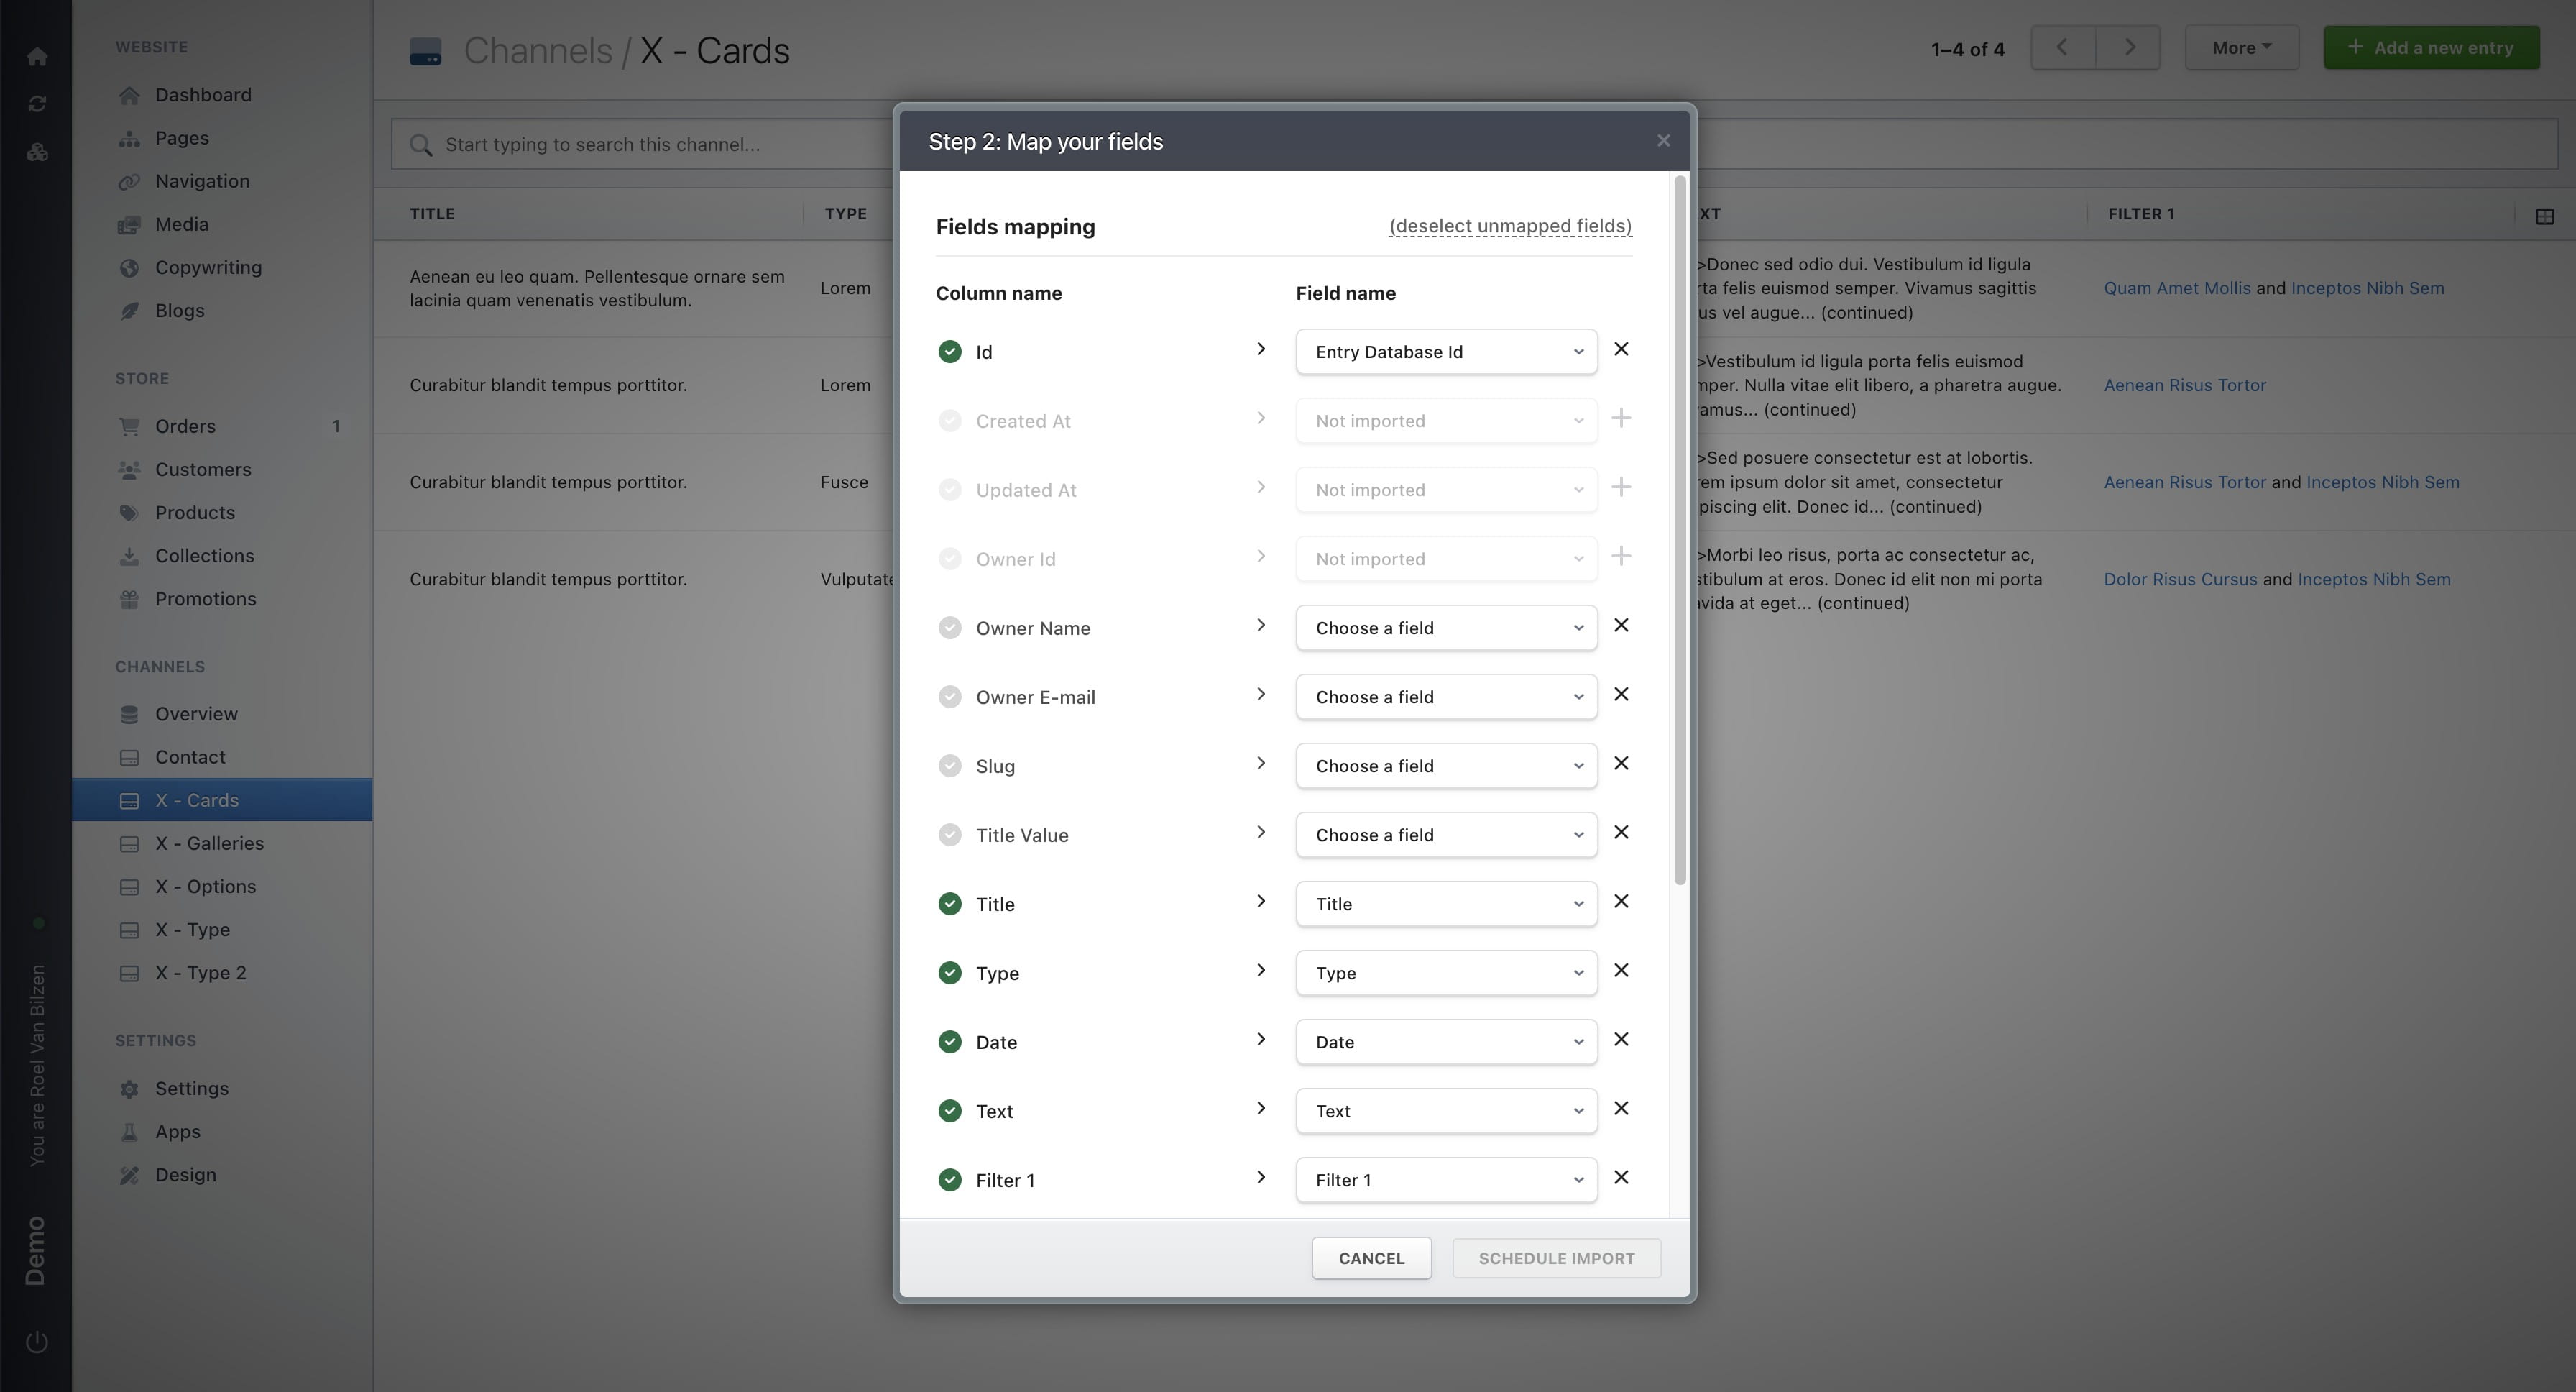Open the More dropdown at top right
Screen dimensions: 2576x1392
(x=2241, y=47)
